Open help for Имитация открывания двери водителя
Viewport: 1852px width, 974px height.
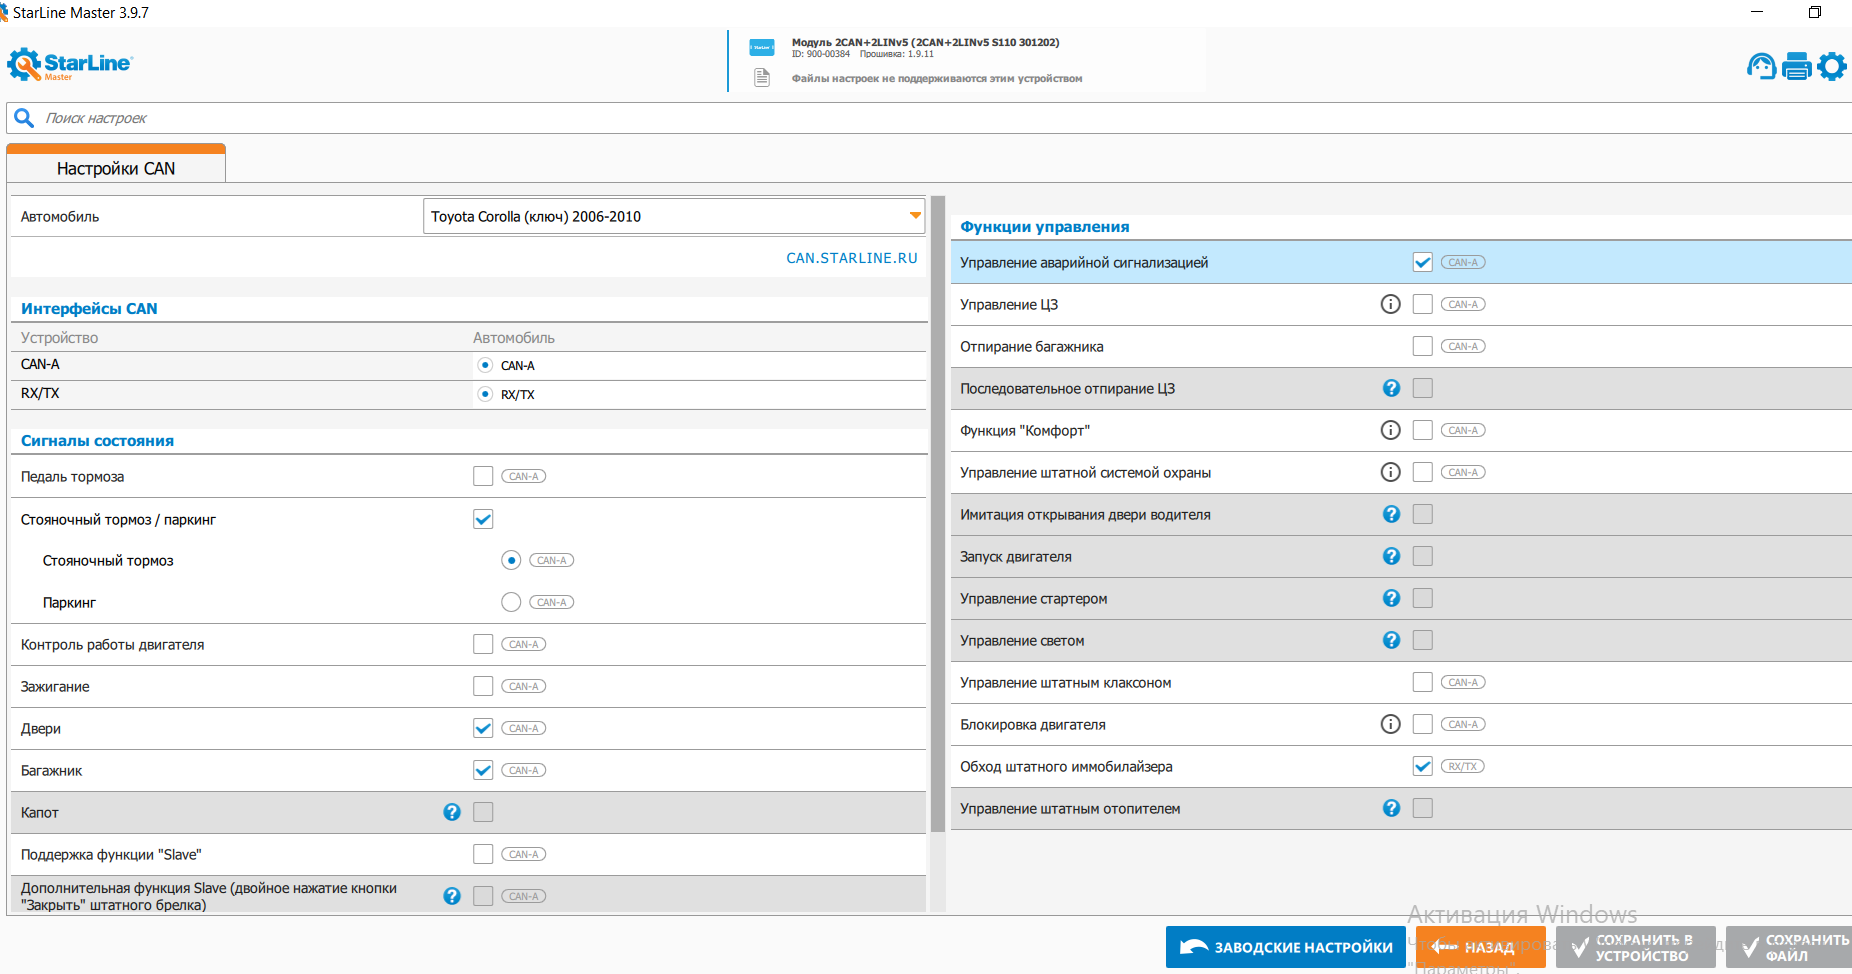click(1391, 514)
